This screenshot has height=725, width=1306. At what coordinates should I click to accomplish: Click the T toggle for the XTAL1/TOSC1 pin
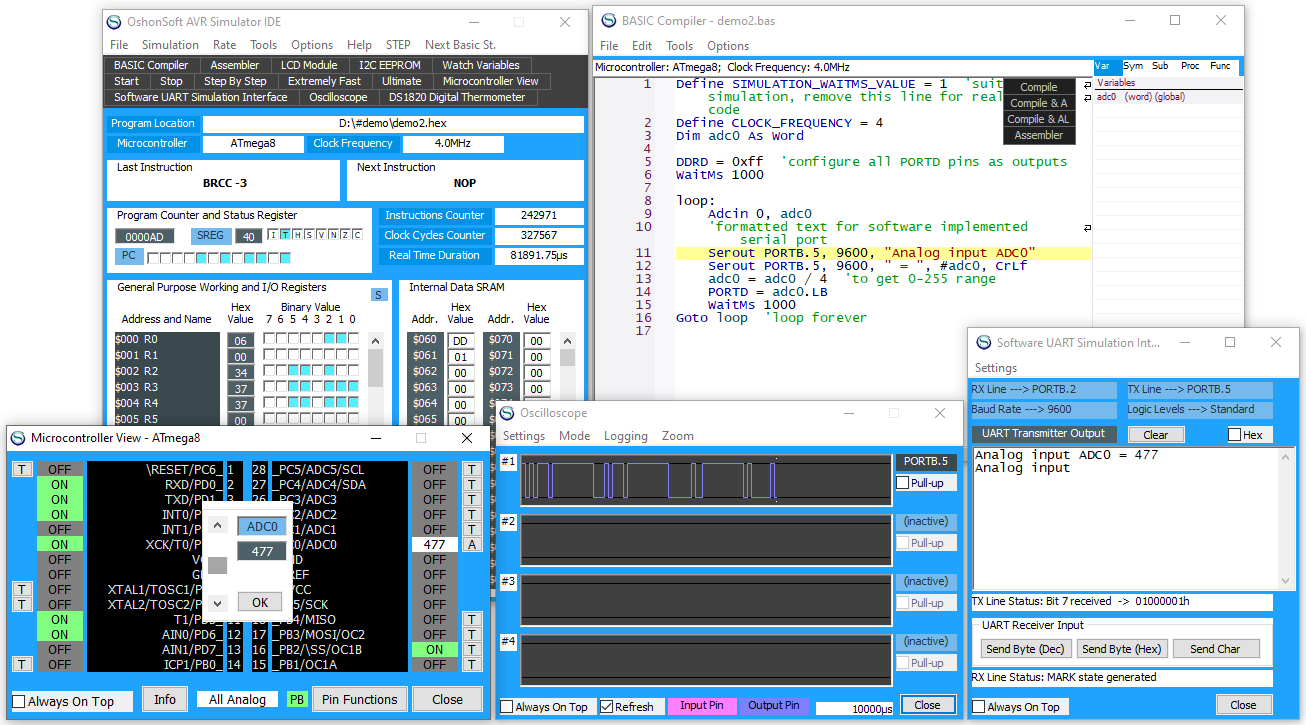point(21,590)
